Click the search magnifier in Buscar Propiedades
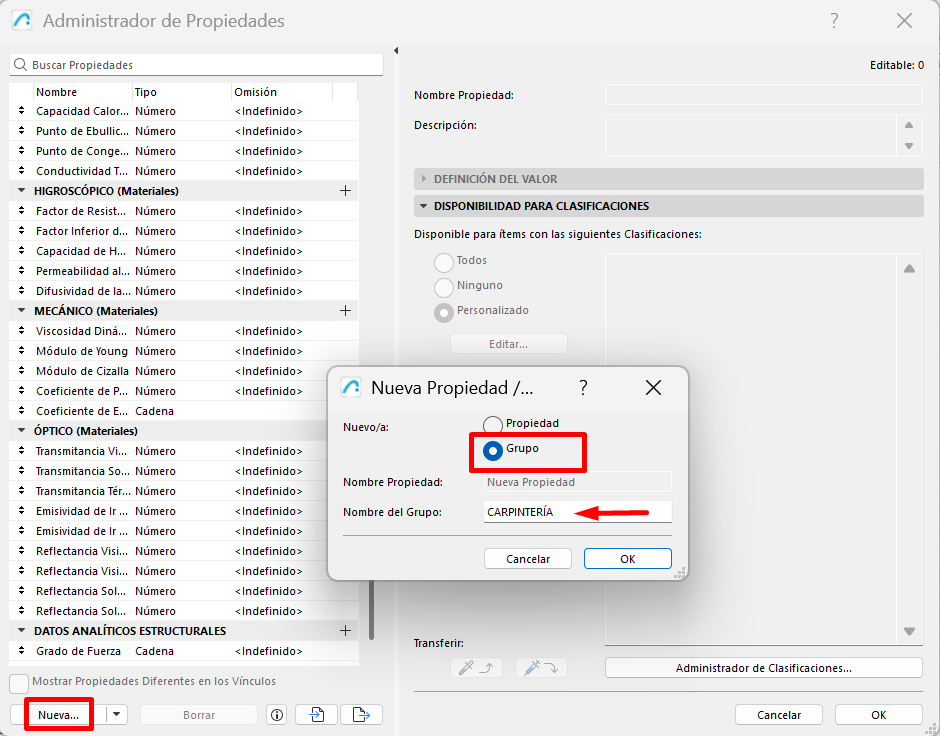The image size is (940, 736). pos(20,65)
